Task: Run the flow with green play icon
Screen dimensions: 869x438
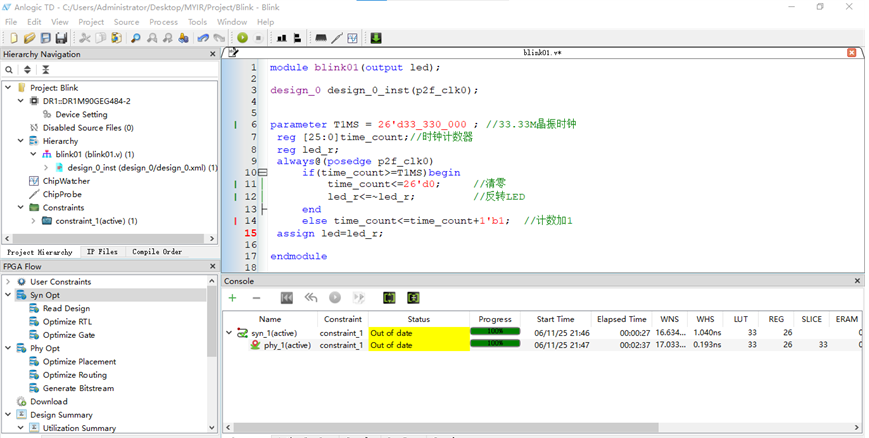Action: tap(242, 38)
